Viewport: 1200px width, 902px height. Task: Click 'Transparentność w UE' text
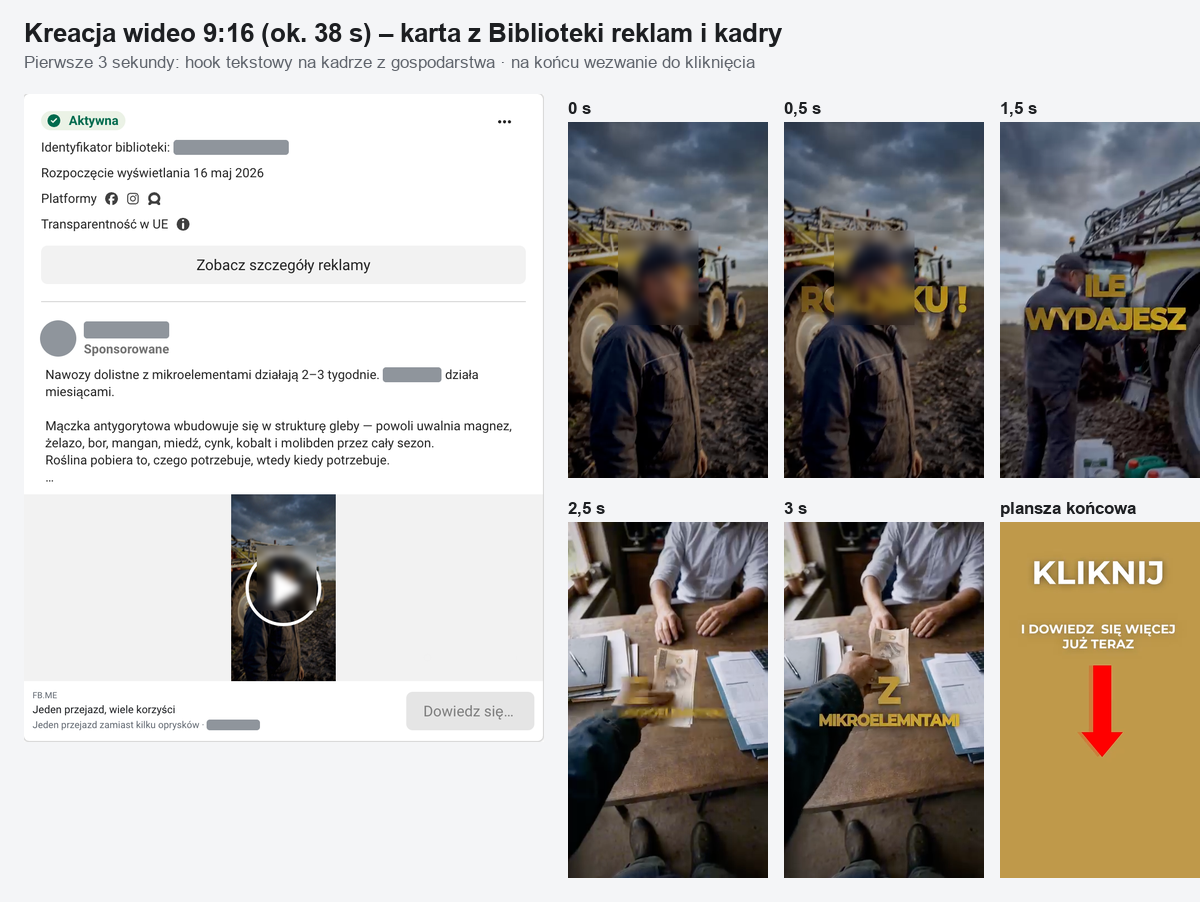pos(105,224)
